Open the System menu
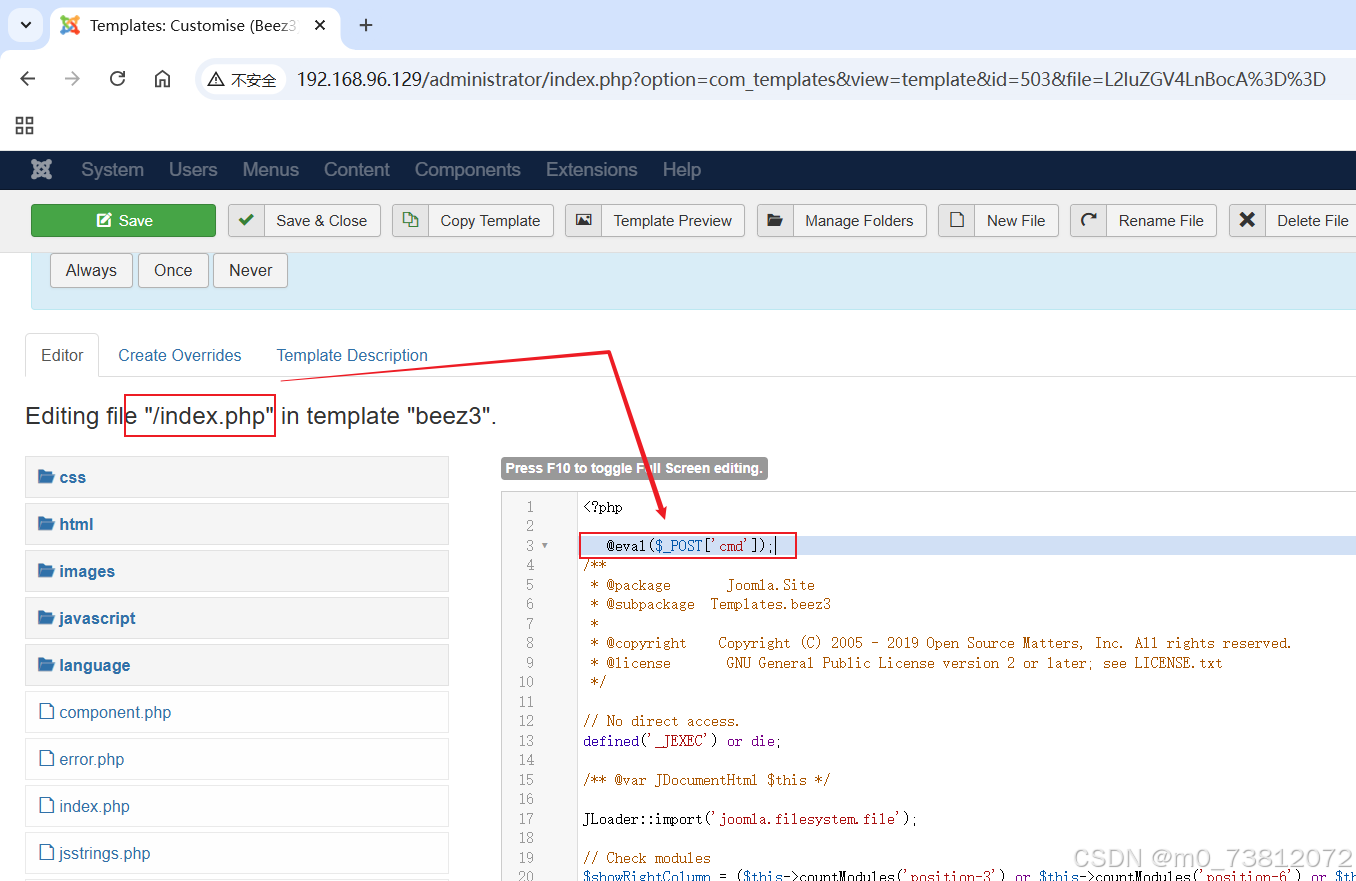 tap(112, 169)
